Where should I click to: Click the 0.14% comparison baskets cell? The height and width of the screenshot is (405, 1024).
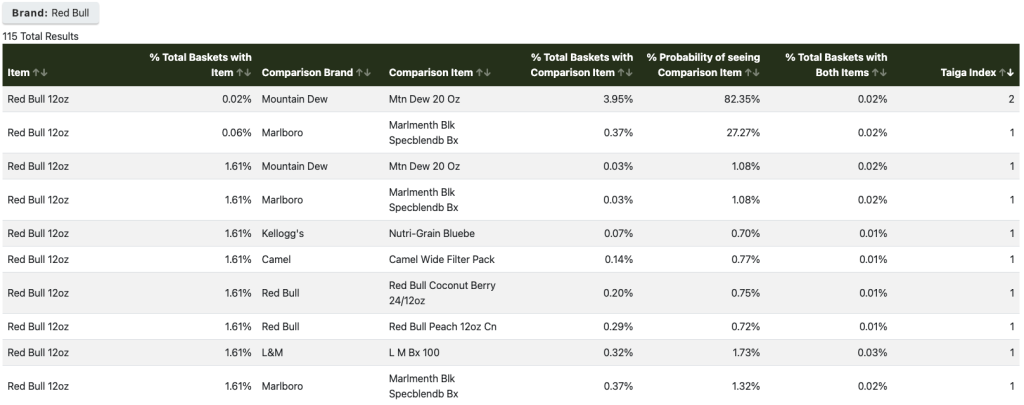(x=618, y=259)
